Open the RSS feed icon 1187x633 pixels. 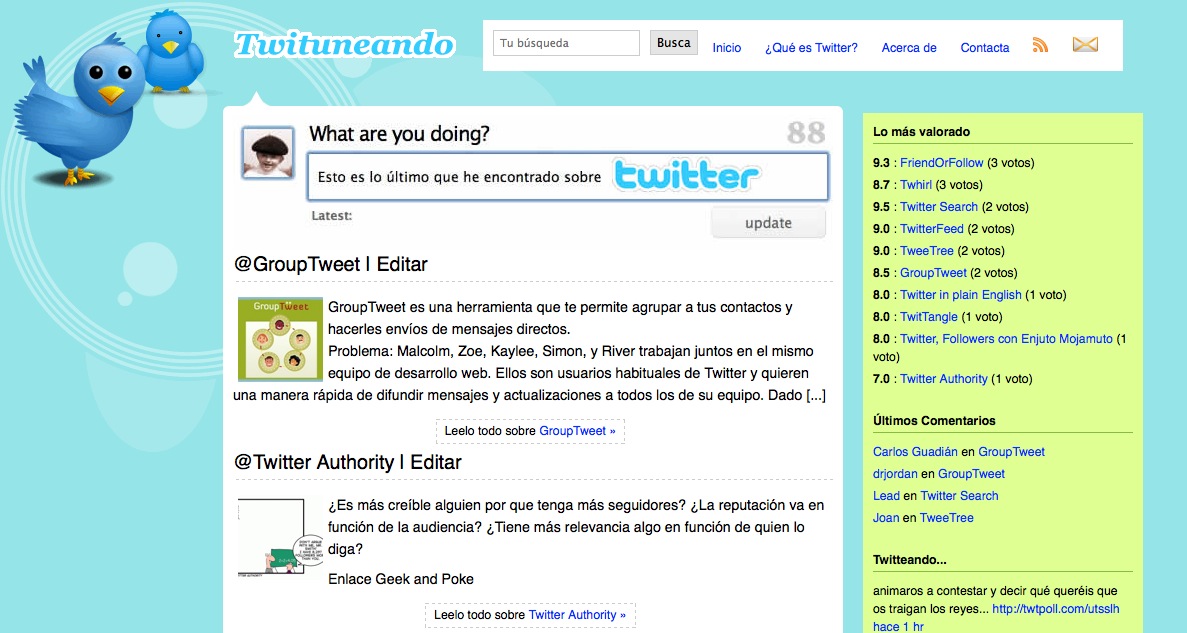point(1040,45)
